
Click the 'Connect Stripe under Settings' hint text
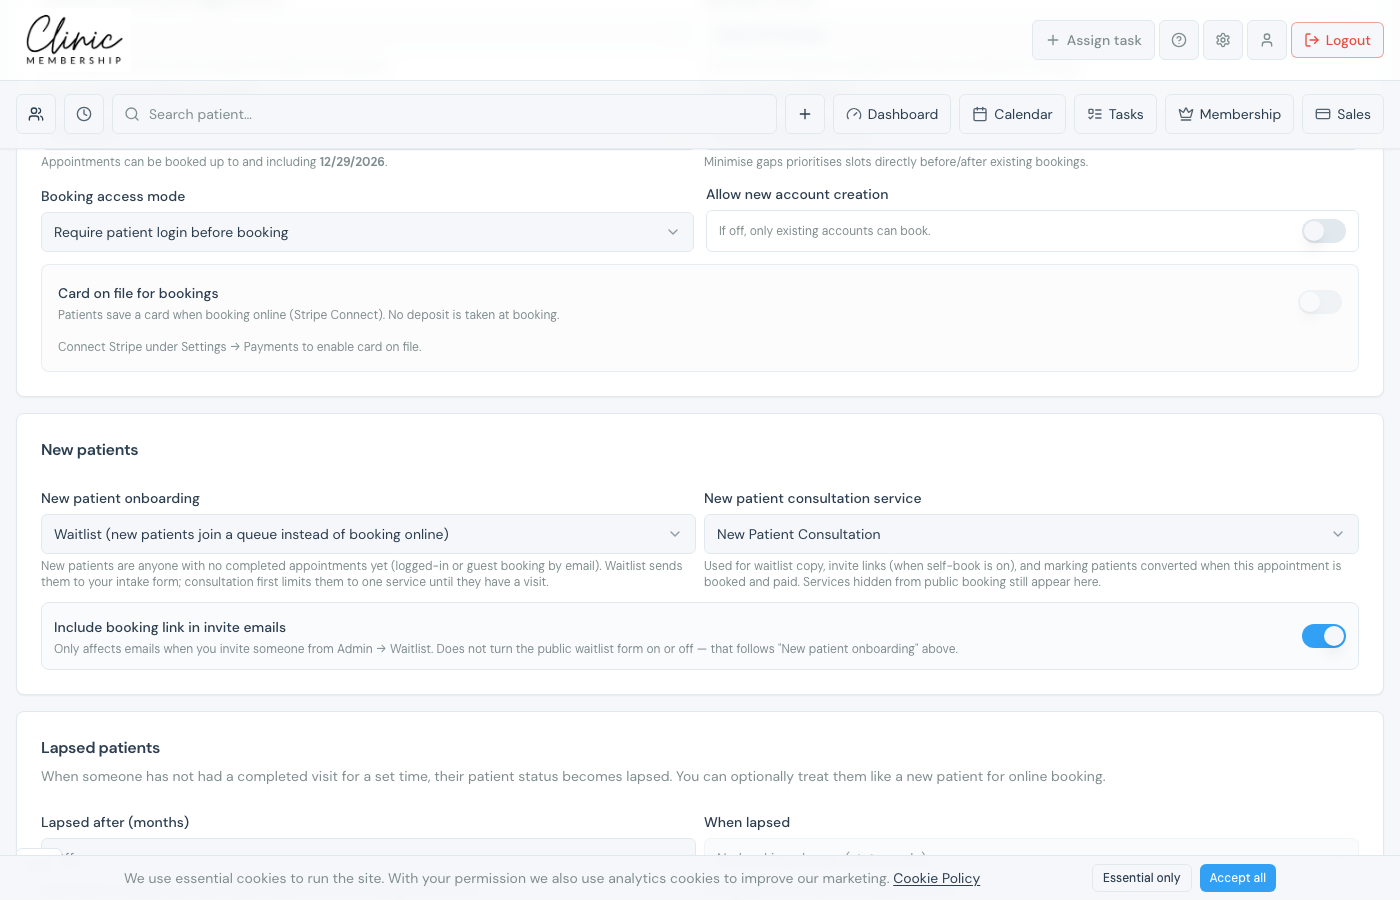pos(240,347)
